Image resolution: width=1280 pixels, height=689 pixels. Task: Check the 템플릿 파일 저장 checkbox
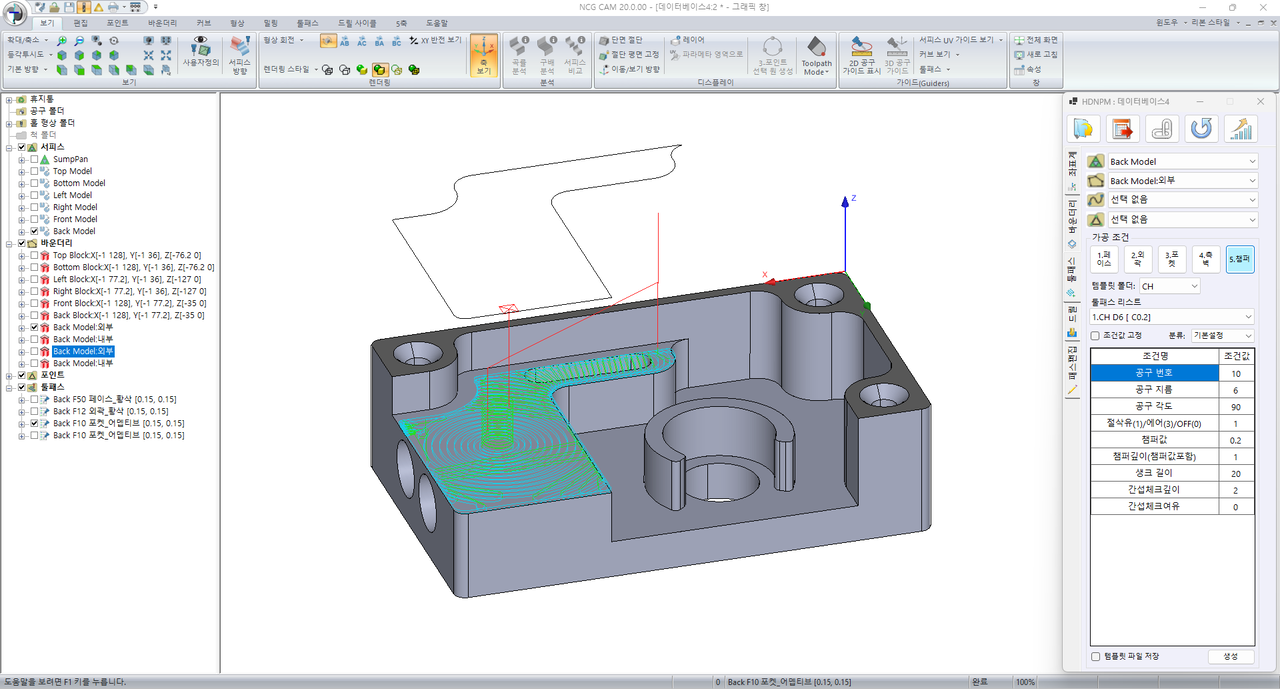1096,657
